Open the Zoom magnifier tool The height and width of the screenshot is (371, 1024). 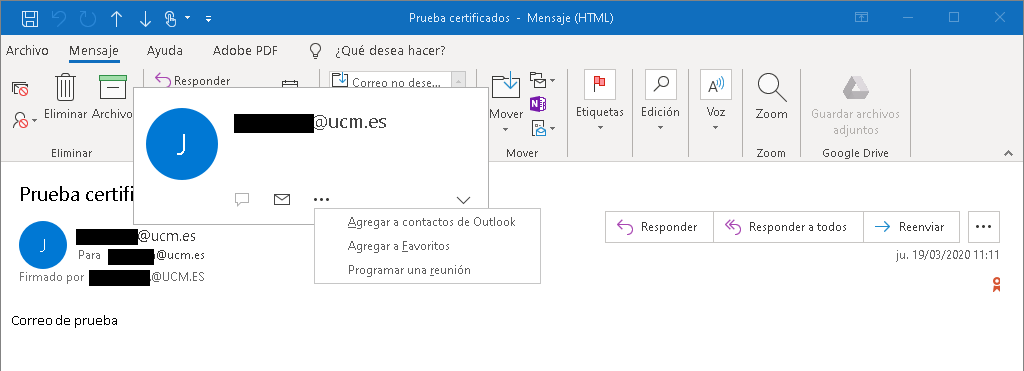771,86
